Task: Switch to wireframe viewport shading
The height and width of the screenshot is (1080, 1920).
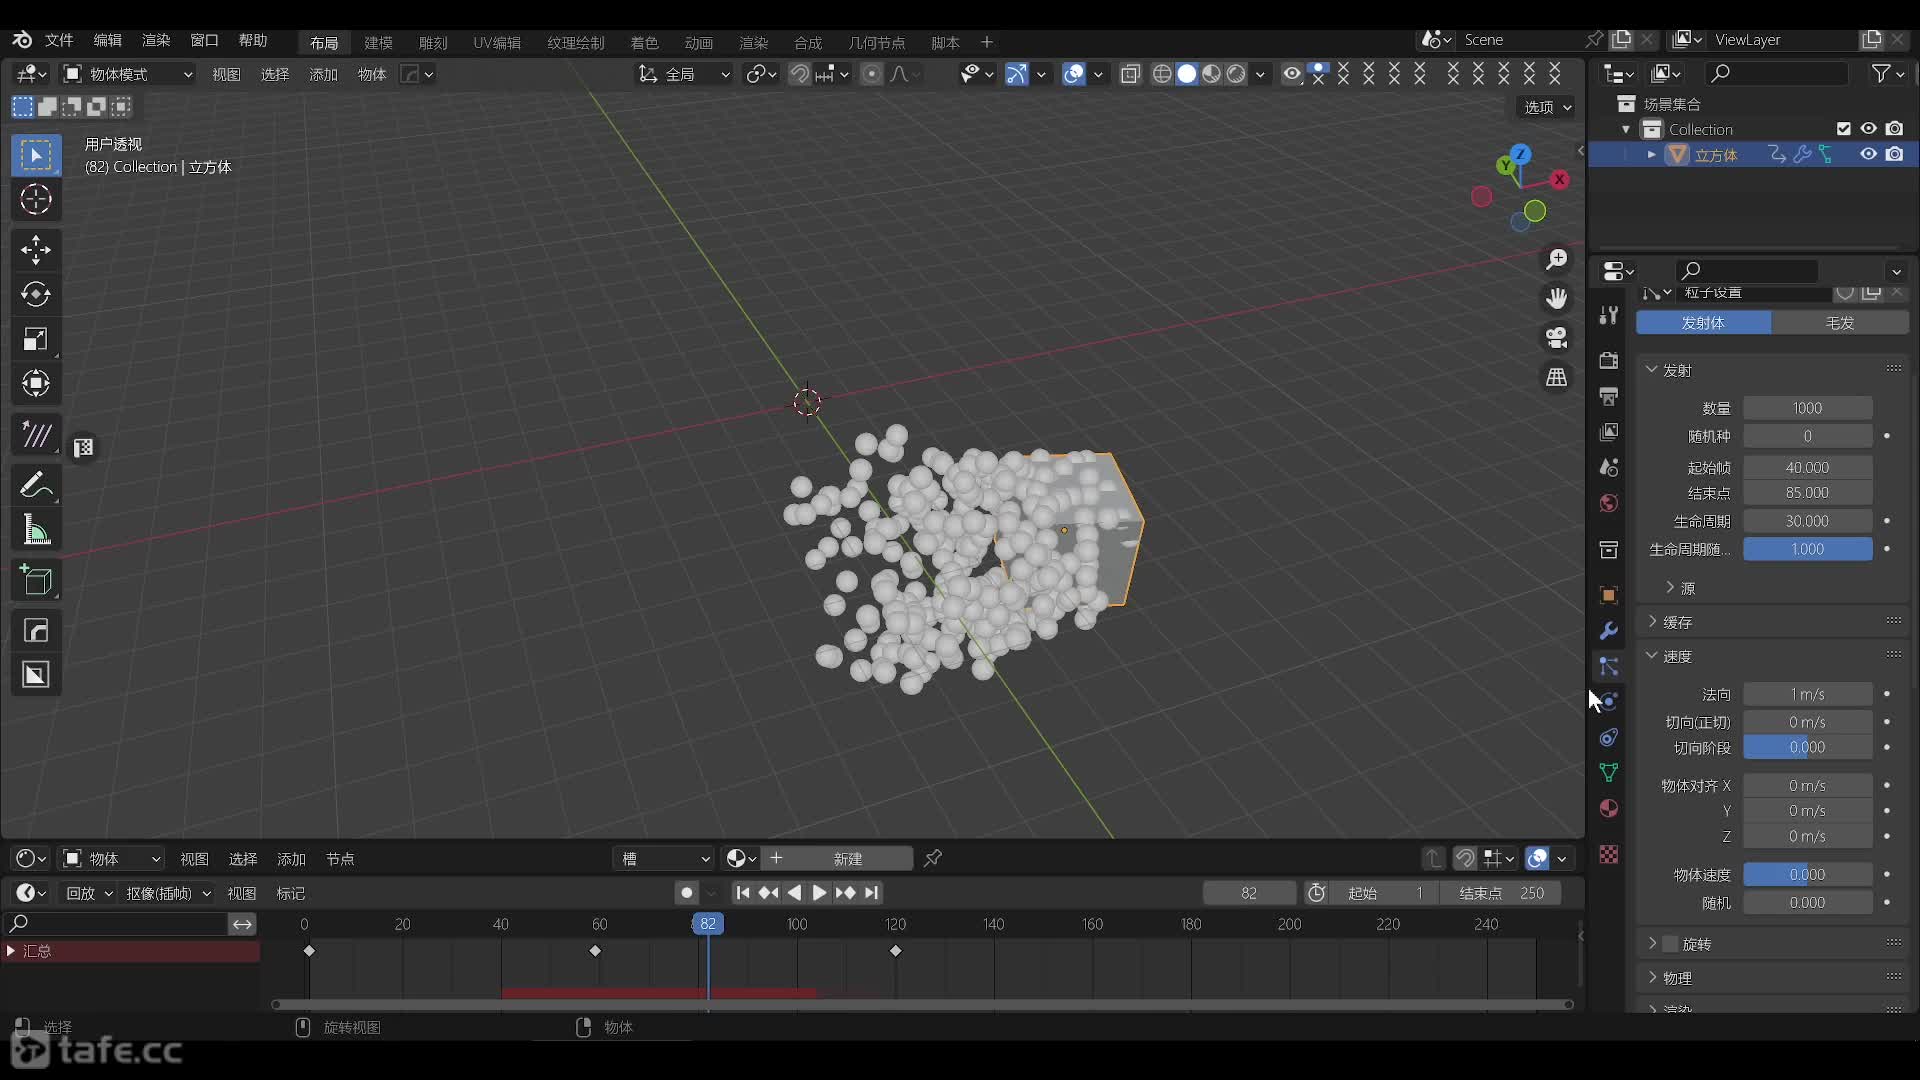Action: [1162, 74]
